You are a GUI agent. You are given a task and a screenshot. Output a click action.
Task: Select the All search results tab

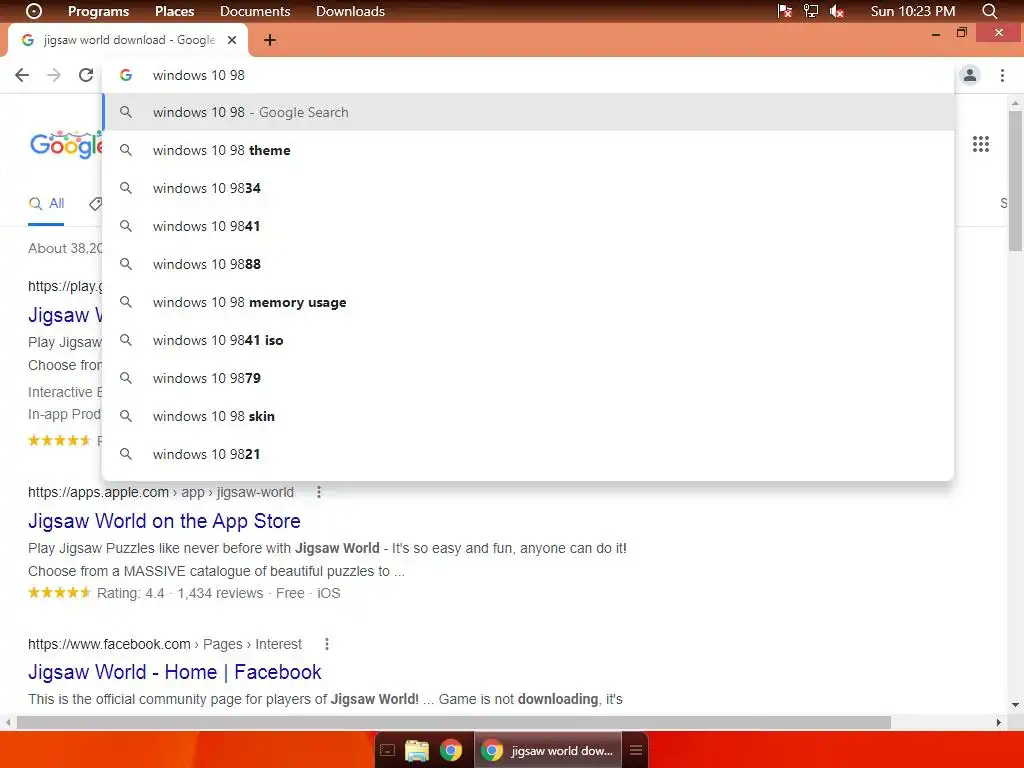pos(46,204)
